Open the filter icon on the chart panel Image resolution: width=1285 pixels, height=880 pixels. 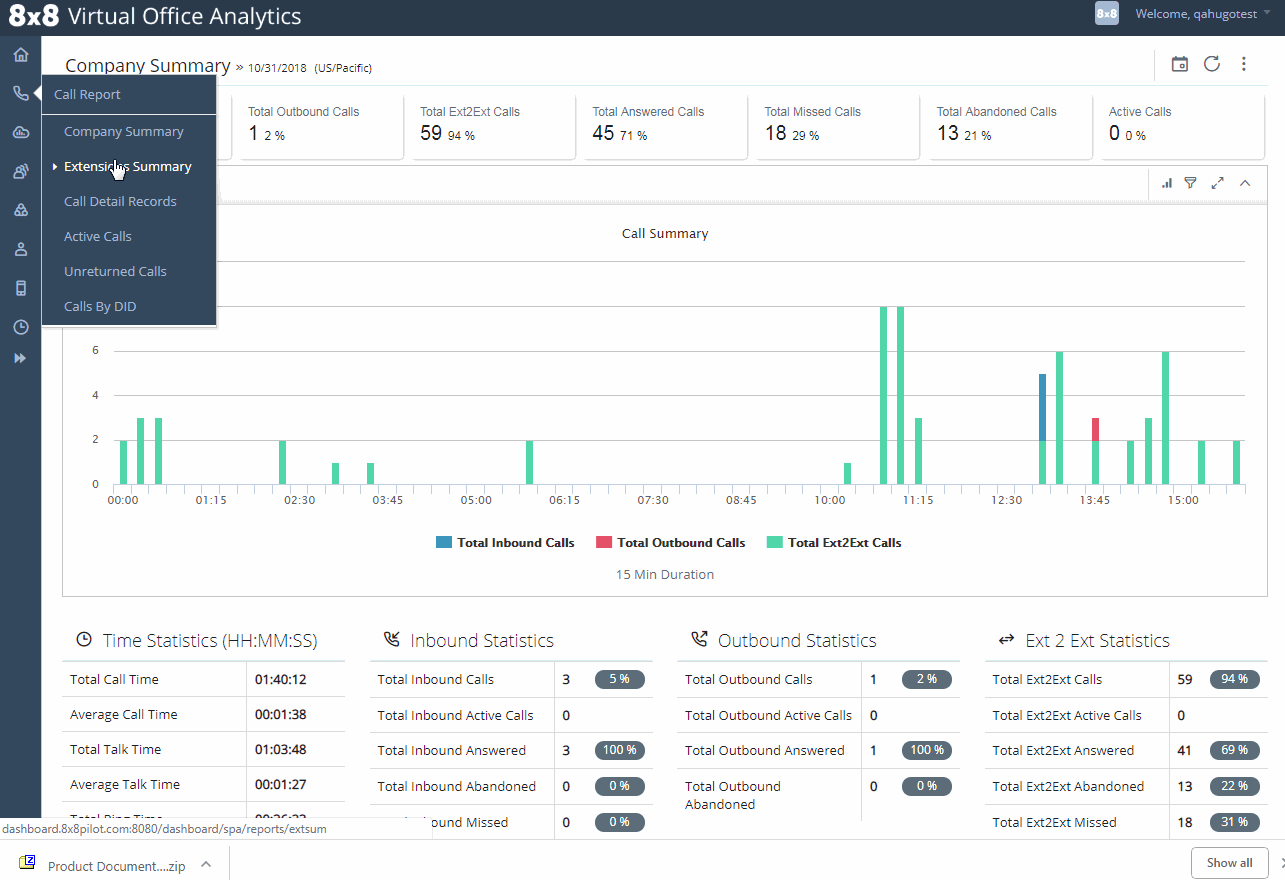[x=1190, y=183]
